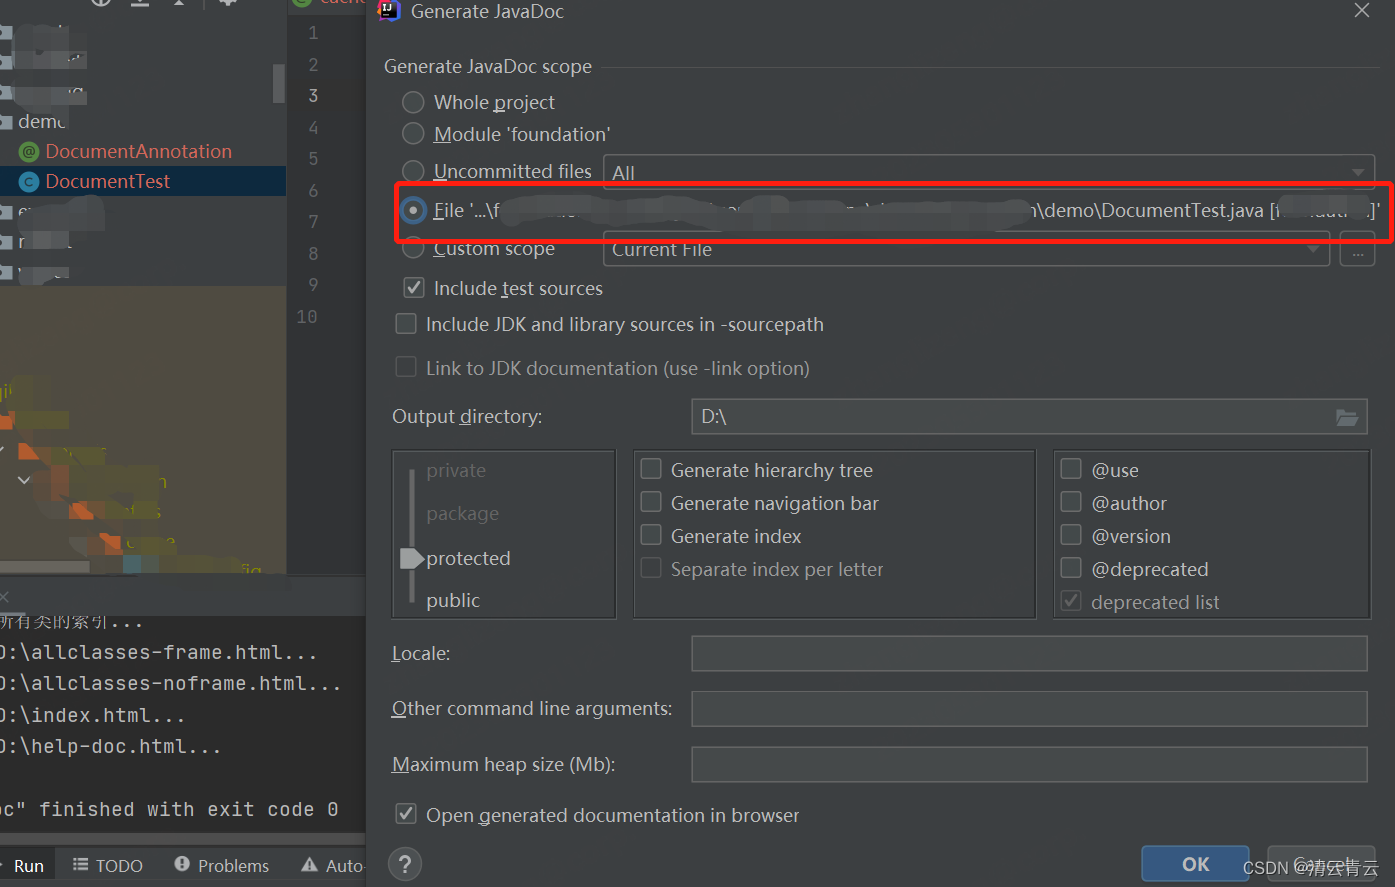
Task: Toggle Separate index per letter checkbox
Action: (651, 568)
